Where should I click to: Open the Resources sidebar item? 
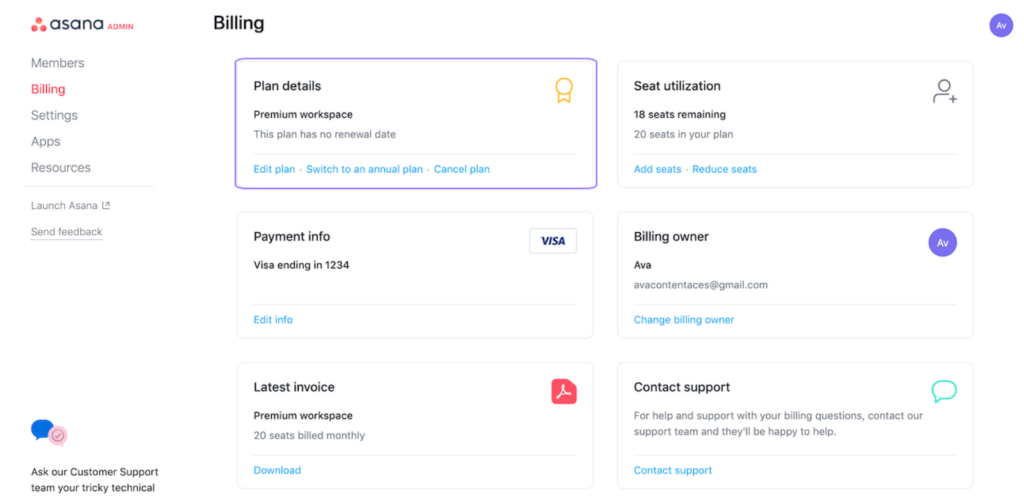pyautogui.click(x=61, y=167)
